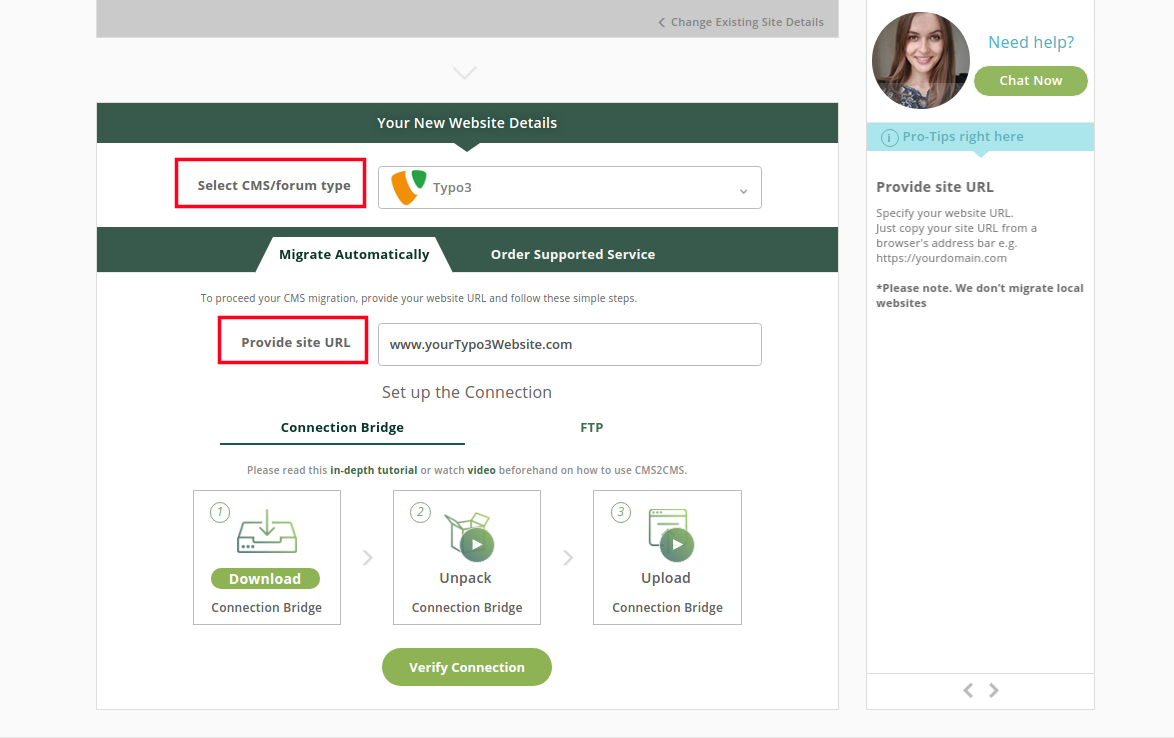Click the Pro-Tips info icon
The height and width of the screenshot is (738, 1174).
tap(889, 137)
